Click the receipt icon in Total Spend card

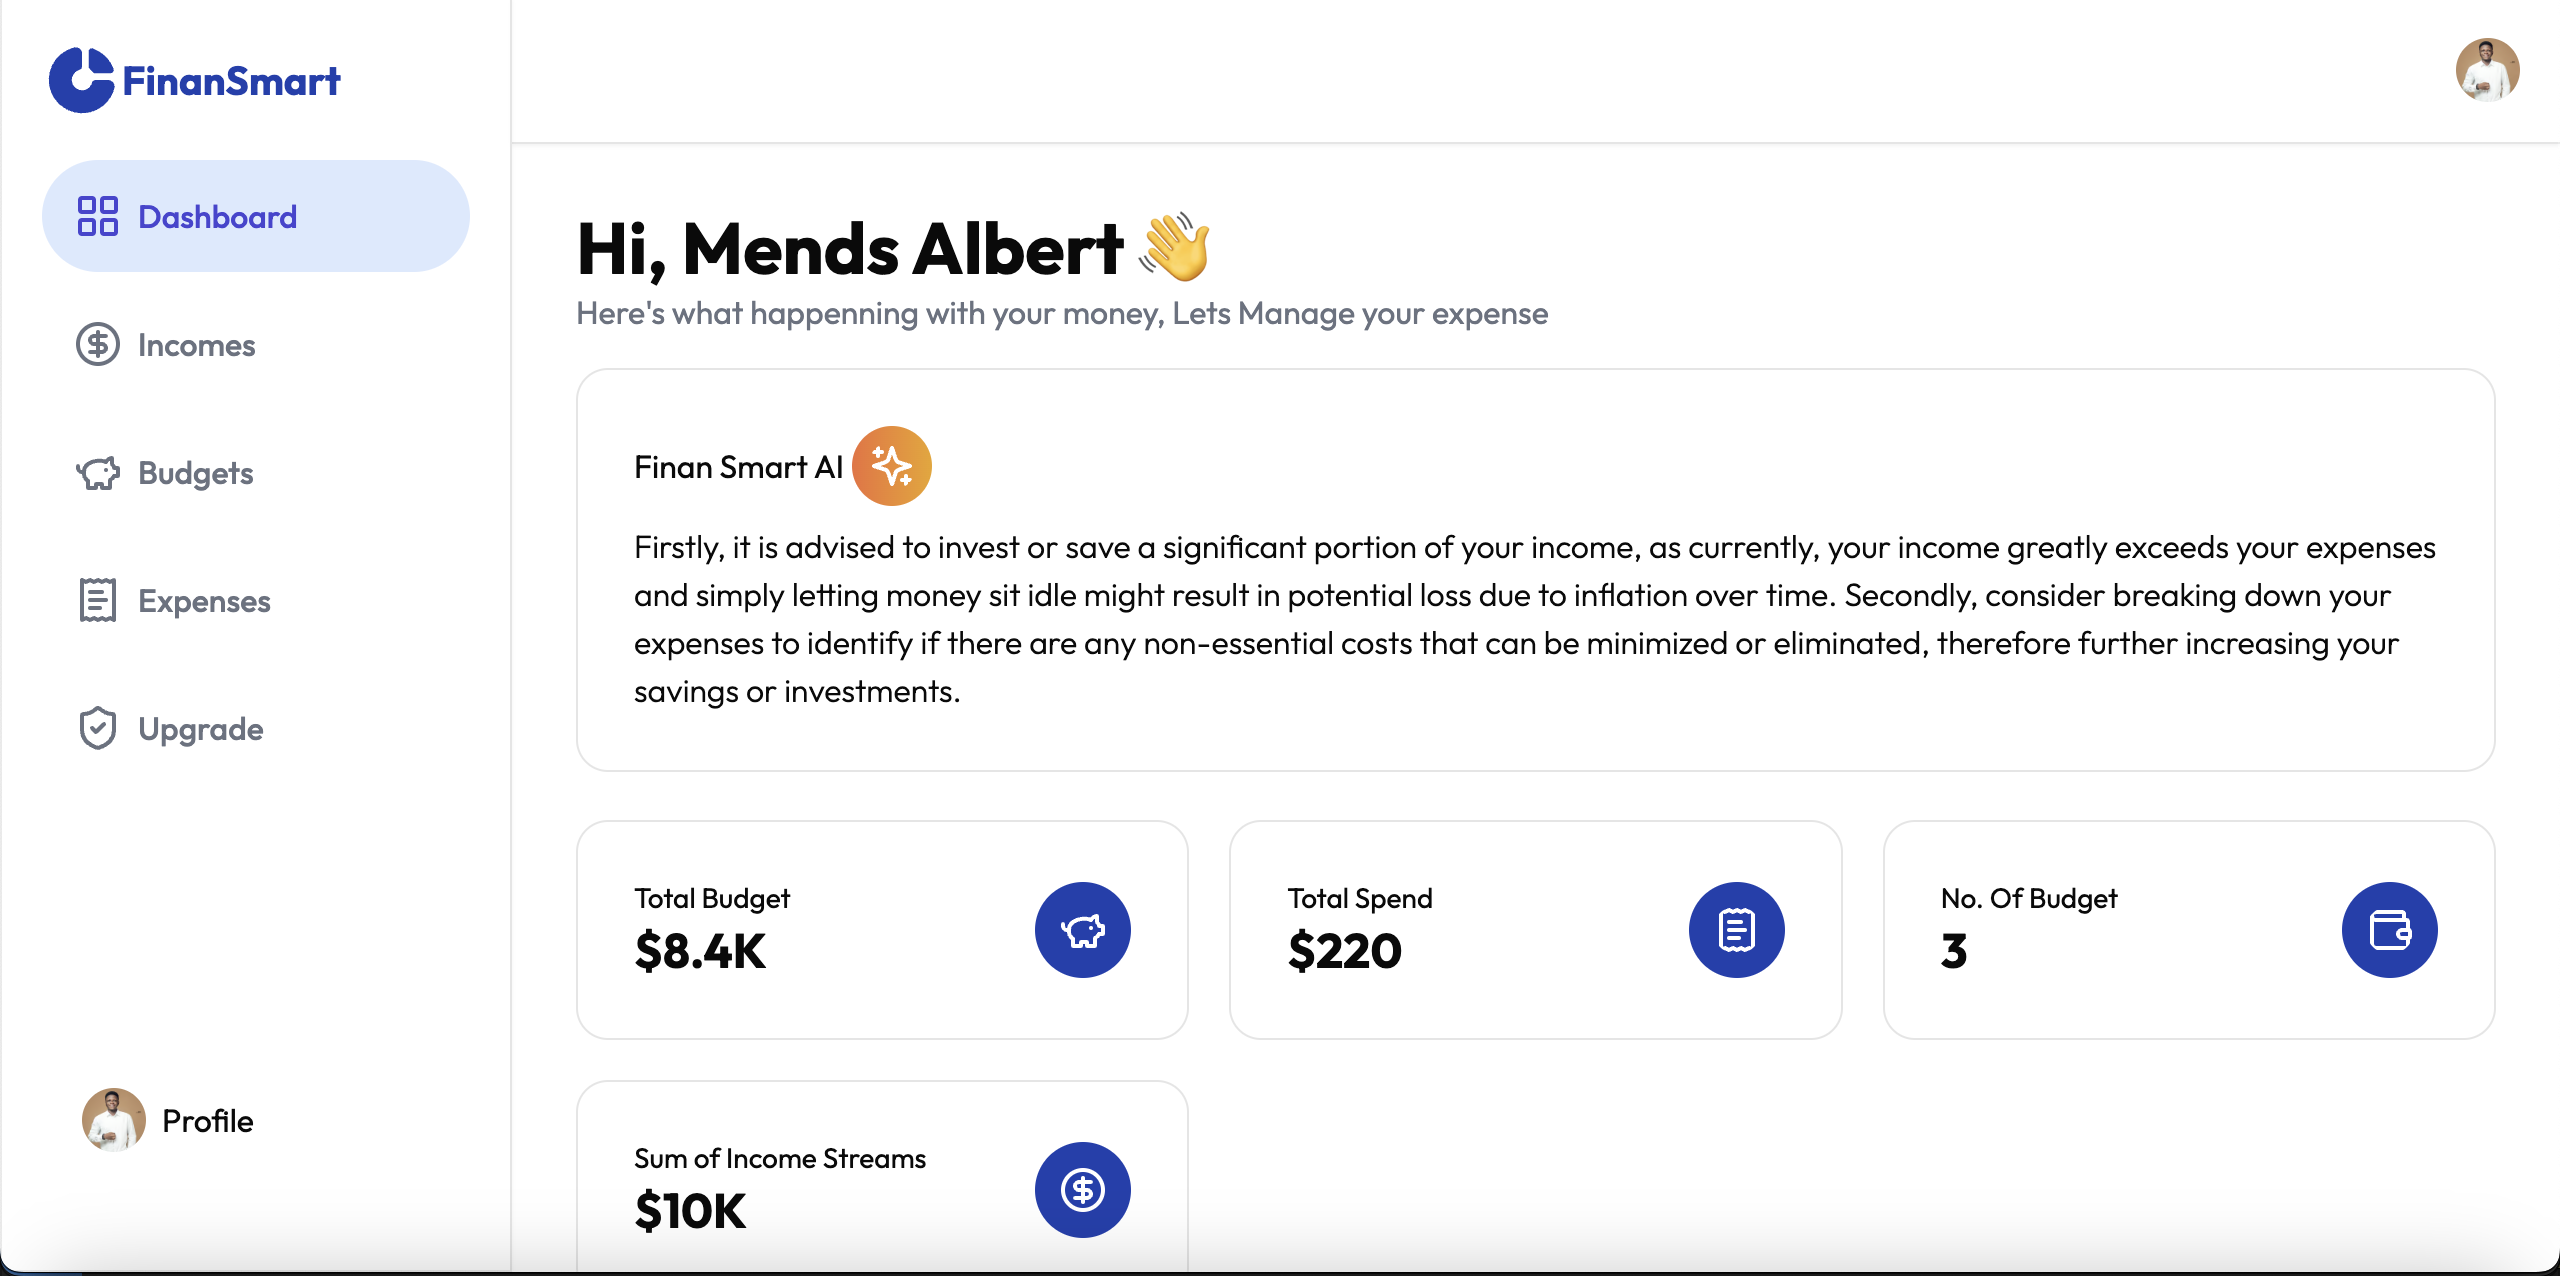coord(1736,930)
